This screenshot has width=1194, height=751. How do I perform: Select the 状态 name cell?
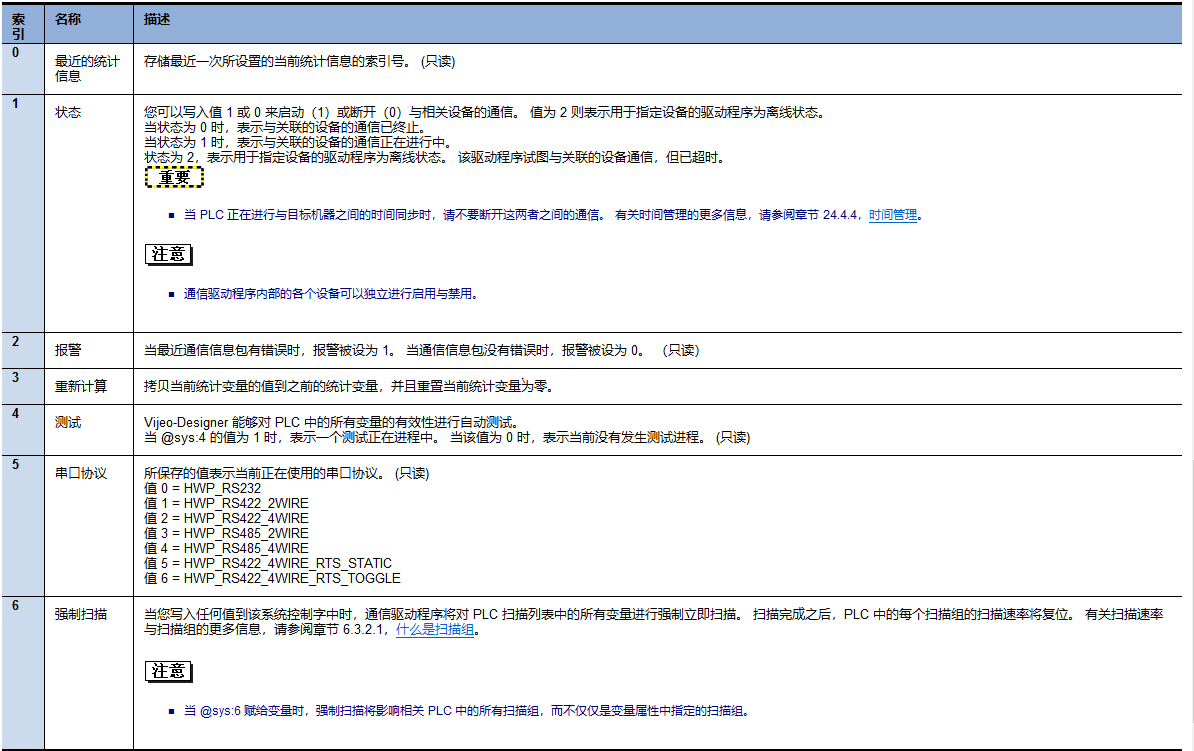68,112
